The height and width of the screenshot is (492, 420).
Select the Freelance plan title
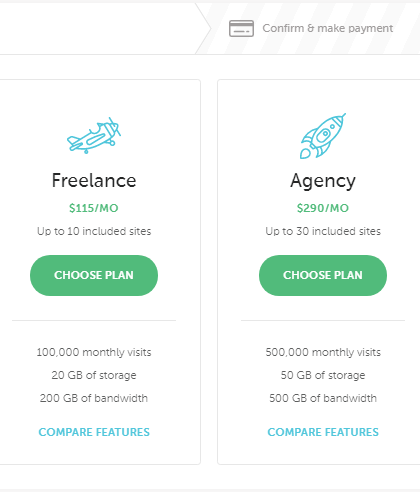click(94, 180)
